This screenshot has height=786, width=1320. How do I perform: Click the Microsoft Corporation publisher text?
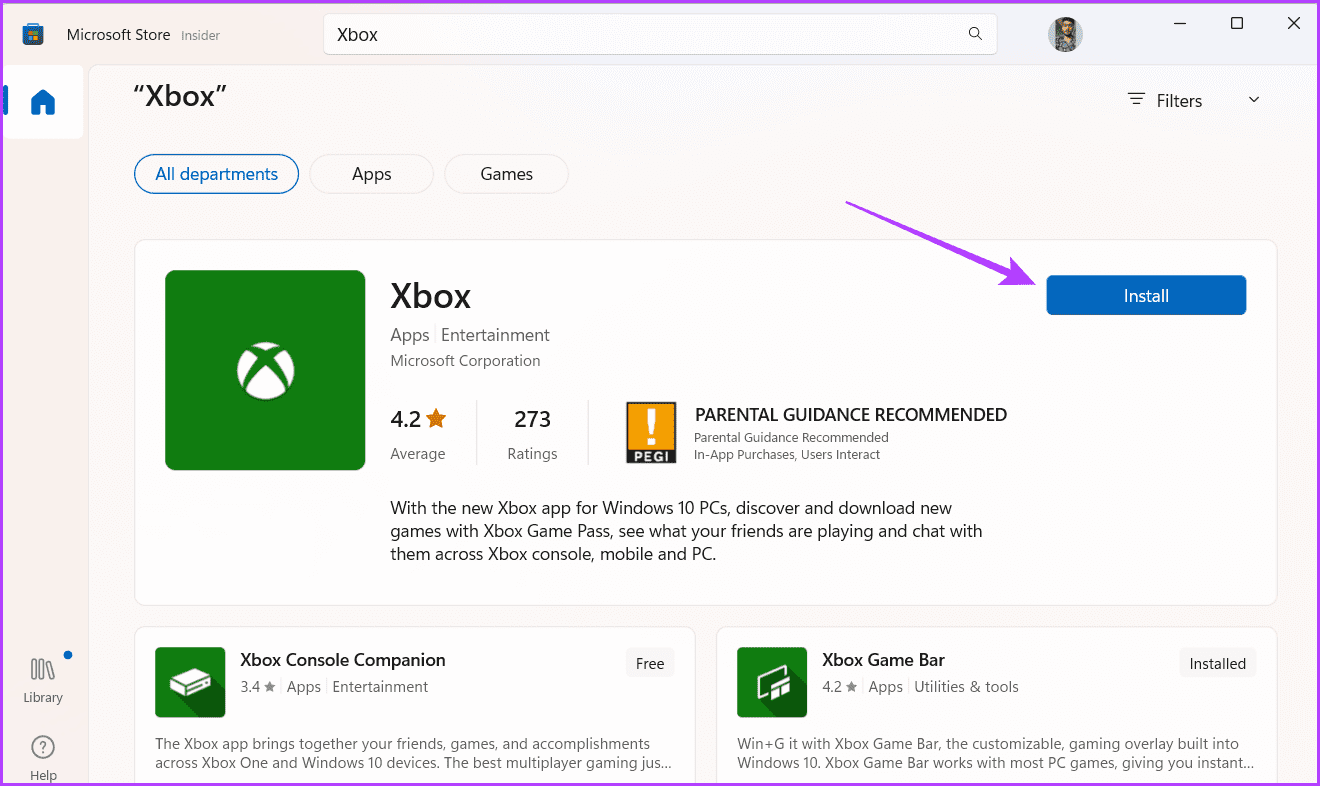point(465,361)
